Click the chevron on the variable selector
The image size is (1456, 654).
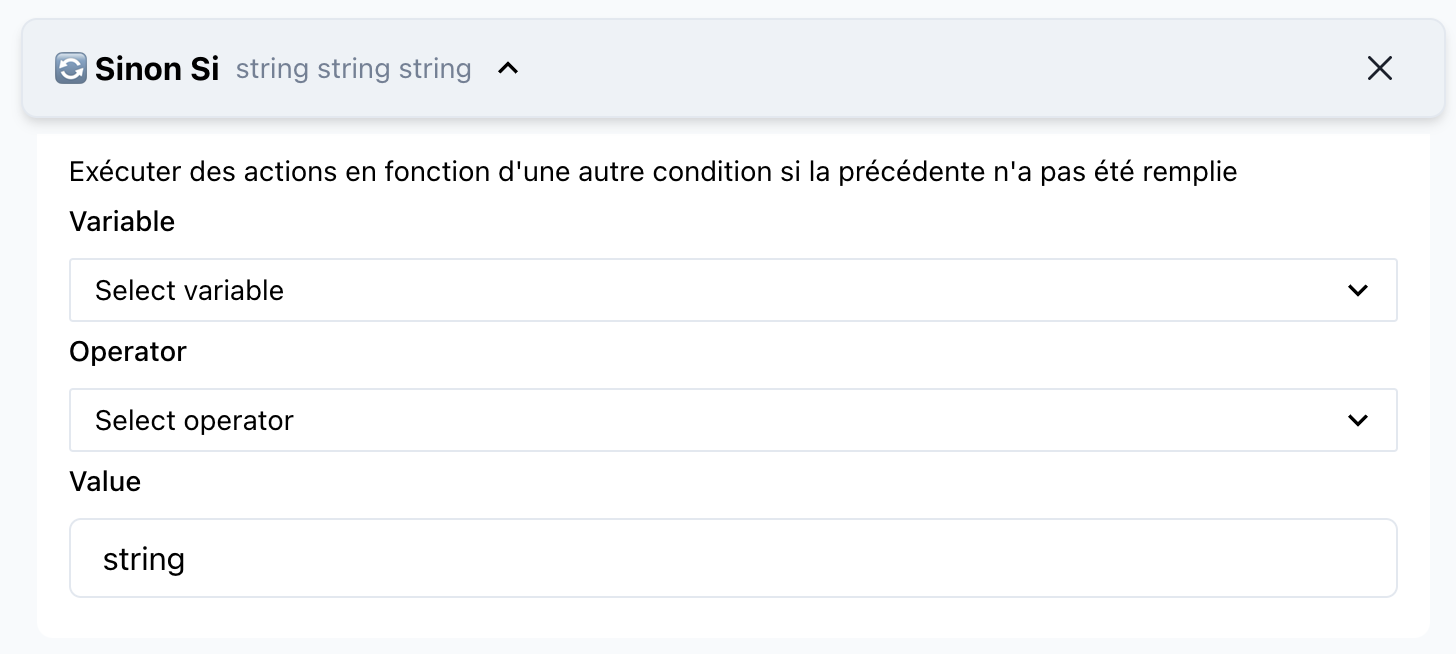(x=1357, y=290)
